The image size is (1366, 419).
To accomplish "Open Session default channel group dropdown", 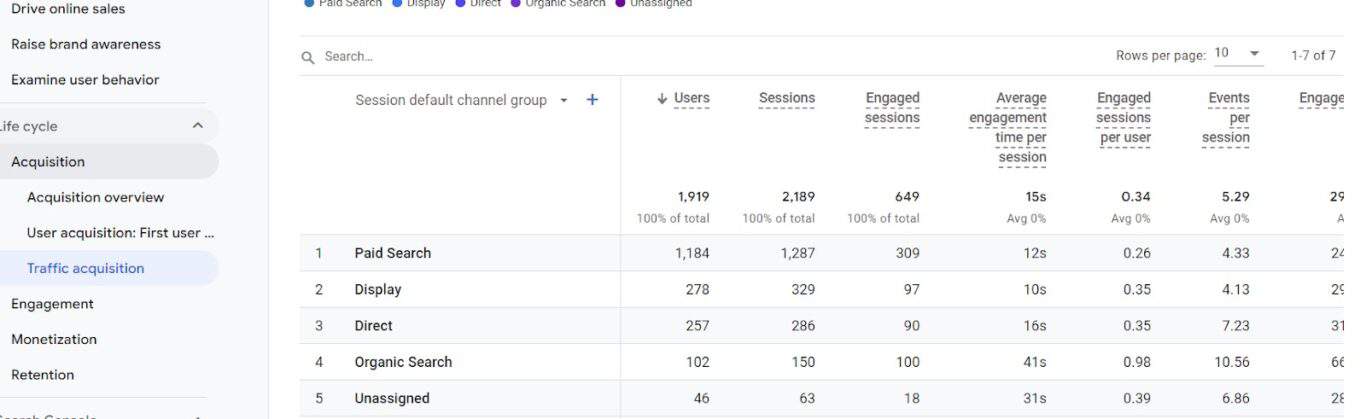I will (564, 101).
